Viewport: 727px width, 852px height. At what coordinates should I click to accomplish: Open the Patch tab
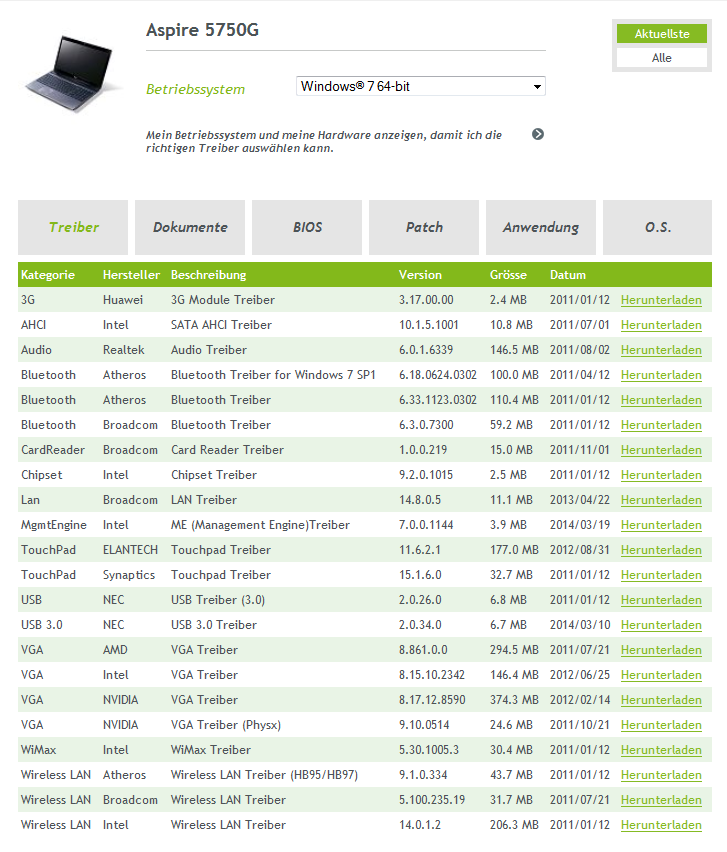(x=424, y=227)
